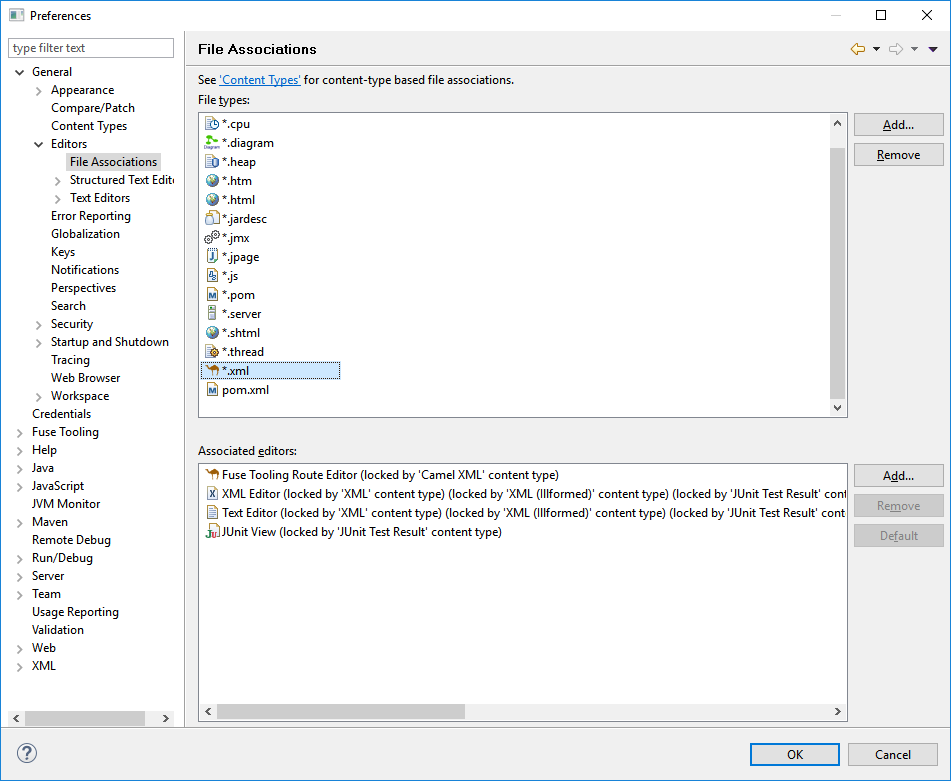951x781 pixels.
Task: Click Remove next to File types
Action: coord(898,155)
